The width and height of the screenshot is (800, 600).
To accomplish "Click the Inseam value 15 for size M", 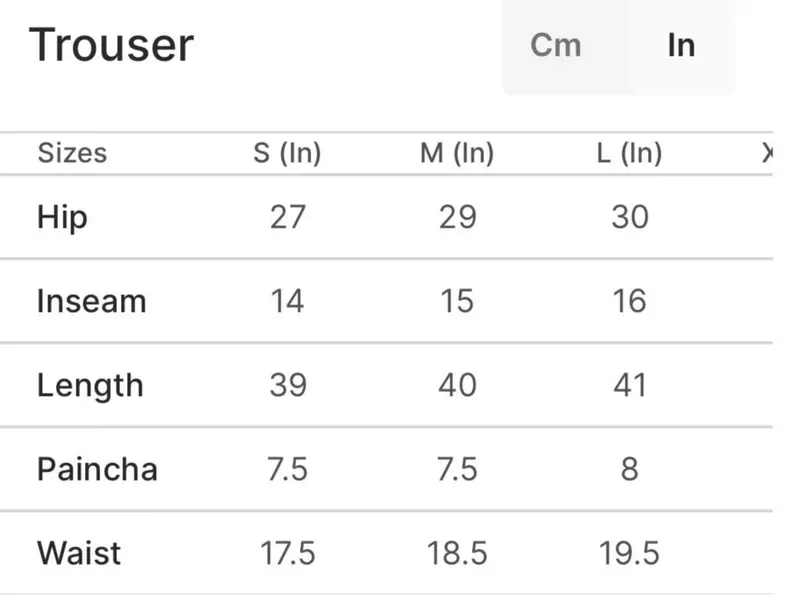I will (x=457, y=301).
